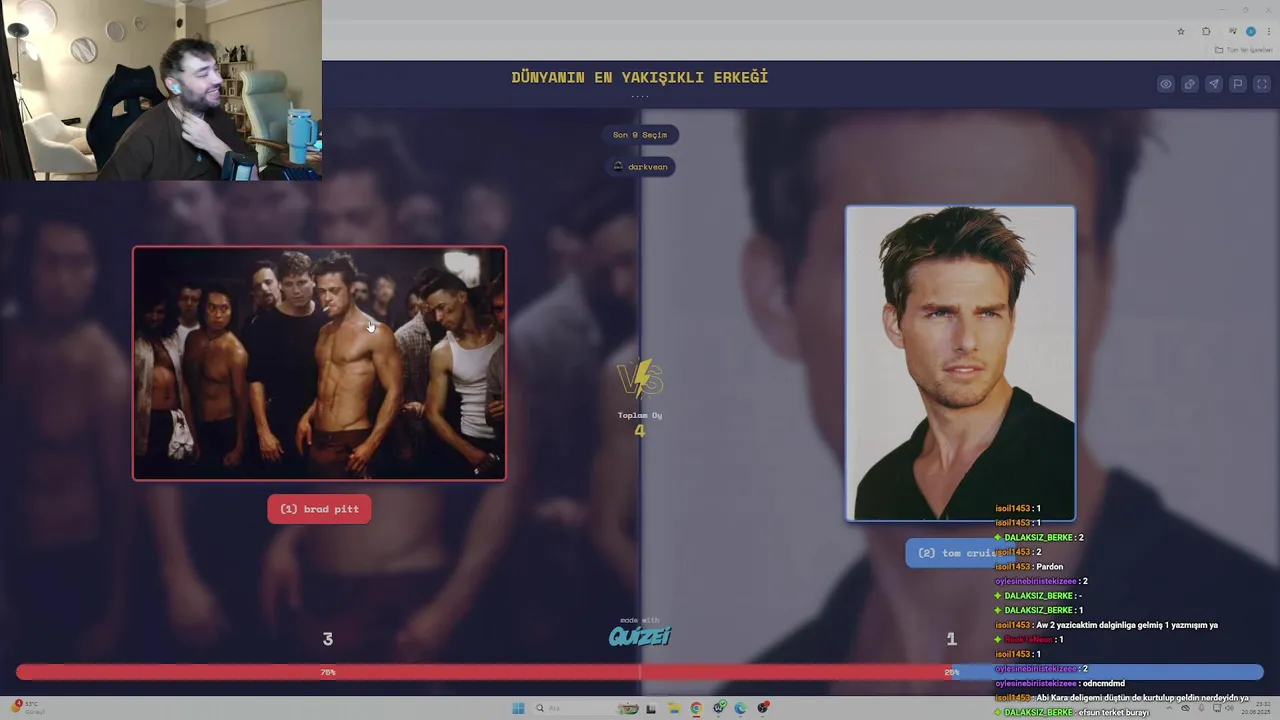Open the weather widget in taskbar
This screenshot has width=1280, height=720.
point(28,707)
